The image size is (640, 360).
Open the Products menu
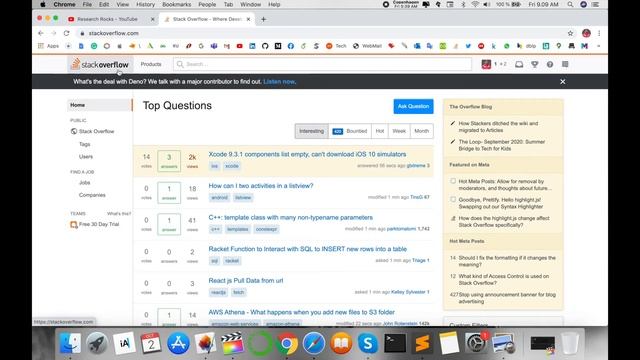pos(151,64)
